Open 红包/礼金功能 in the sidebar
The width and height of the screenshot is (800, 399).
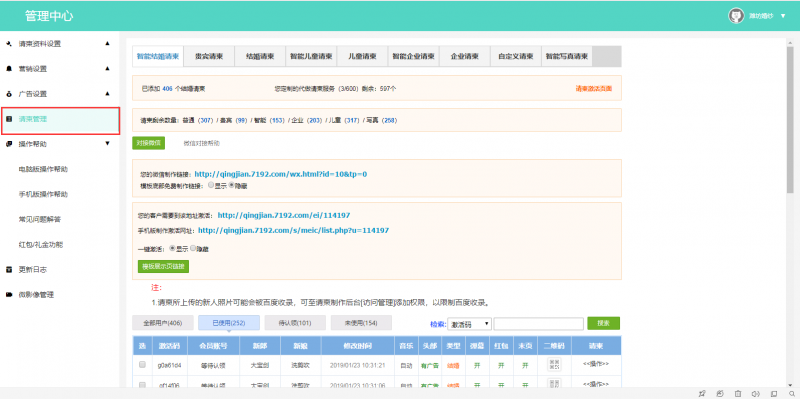point(41,244)
